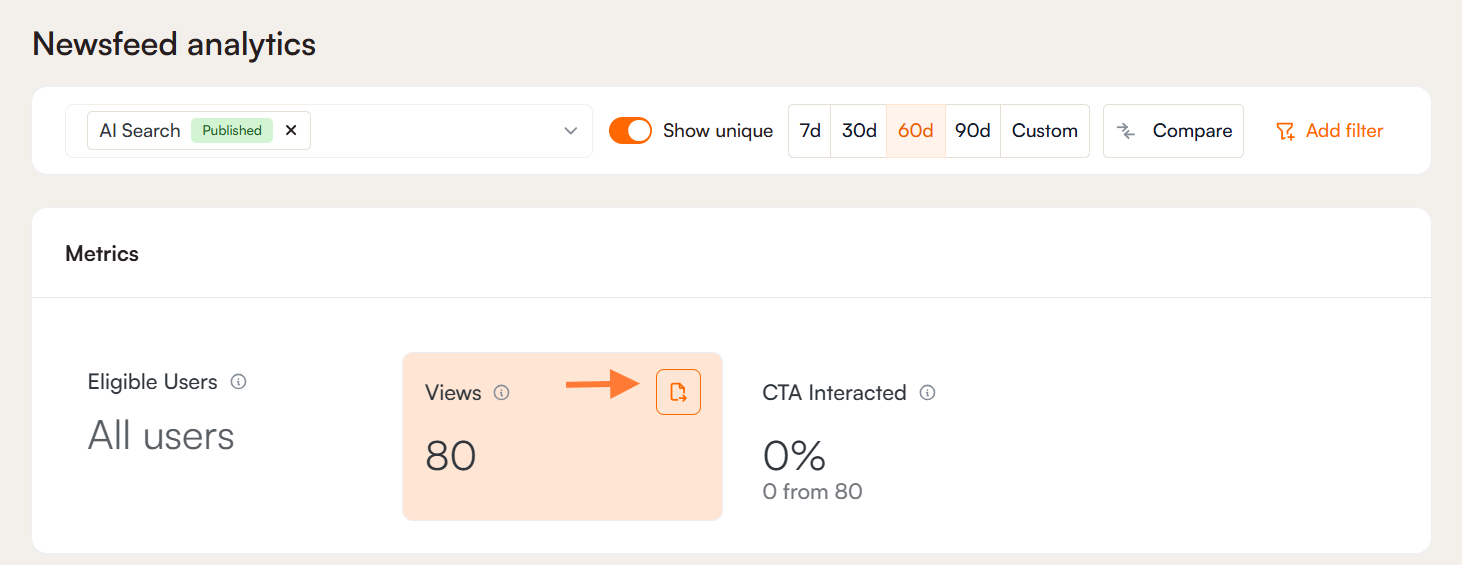Click the info icon beside CTA Interacted
The height and width of the screenshot is (565, 1462).
pyautogui.click(x=927, y=393)
